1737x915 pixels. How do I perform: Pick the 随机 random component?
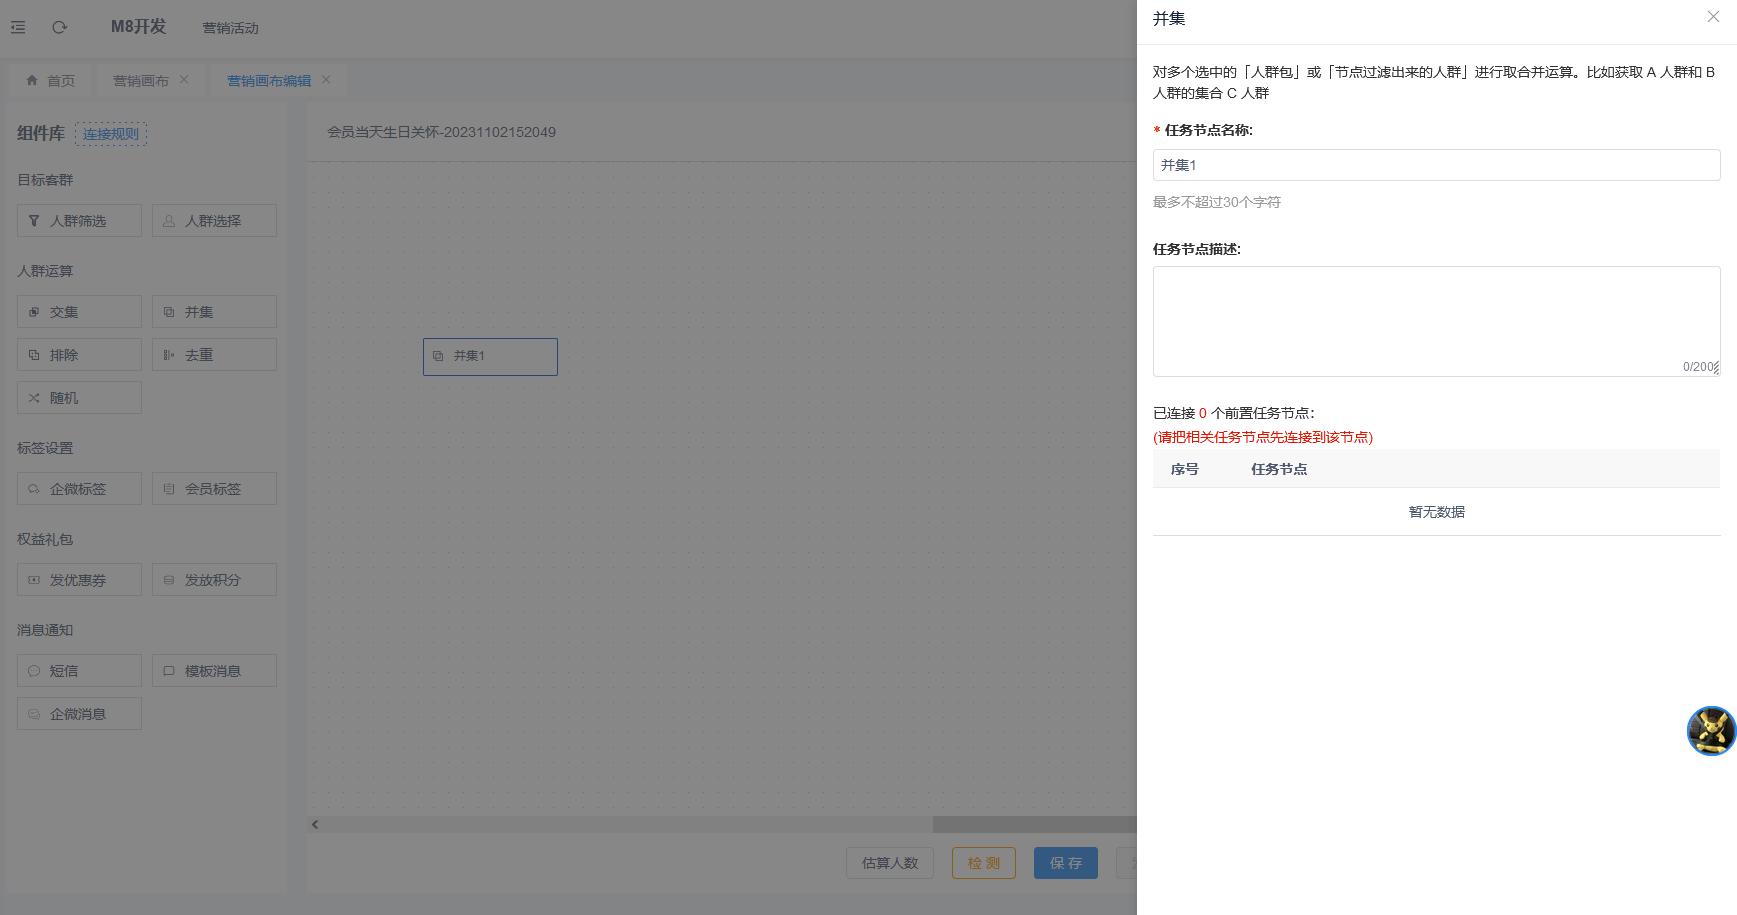pyautogui.click(x=79, y=398)
